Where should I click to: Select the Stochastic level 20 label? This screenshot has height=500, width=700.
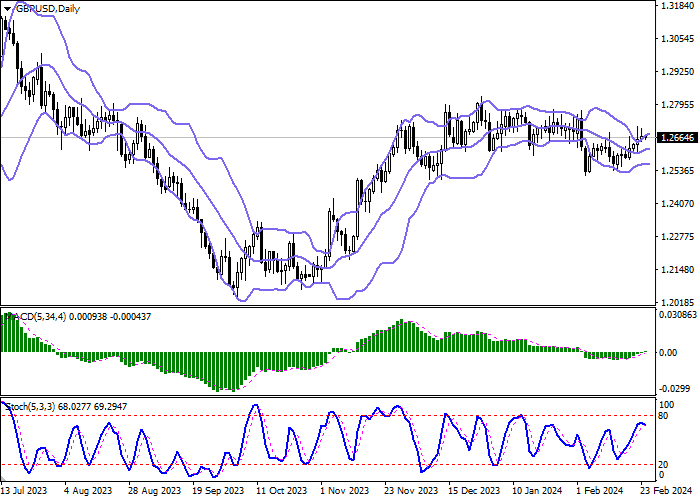click(664, 465)
